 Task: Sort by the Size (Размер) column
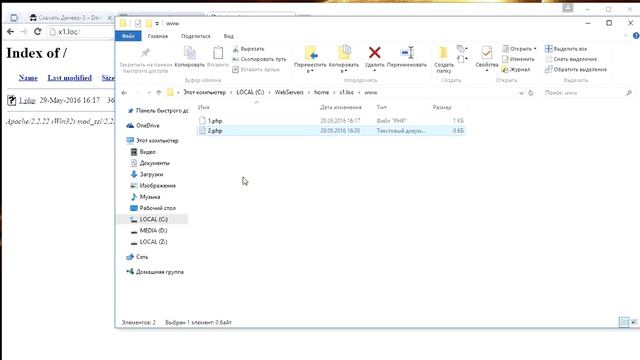tap(442, 107)
